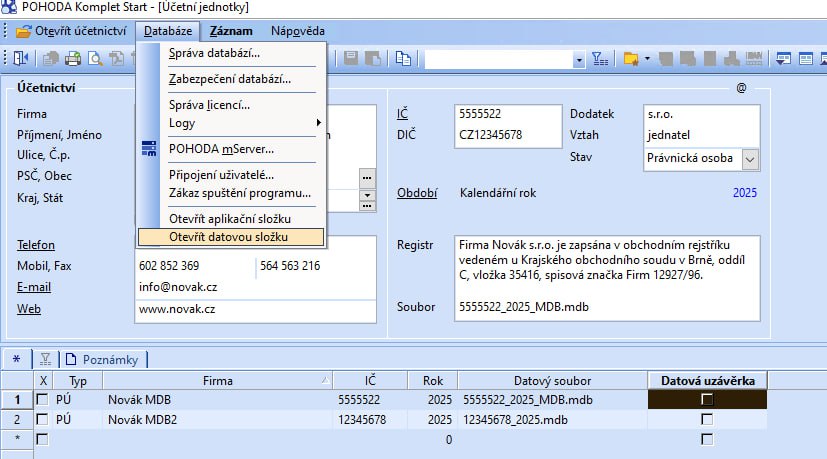Click the Web label link
Screen dimensions: 827x459
pyautogui.click(x=28, y=309)
